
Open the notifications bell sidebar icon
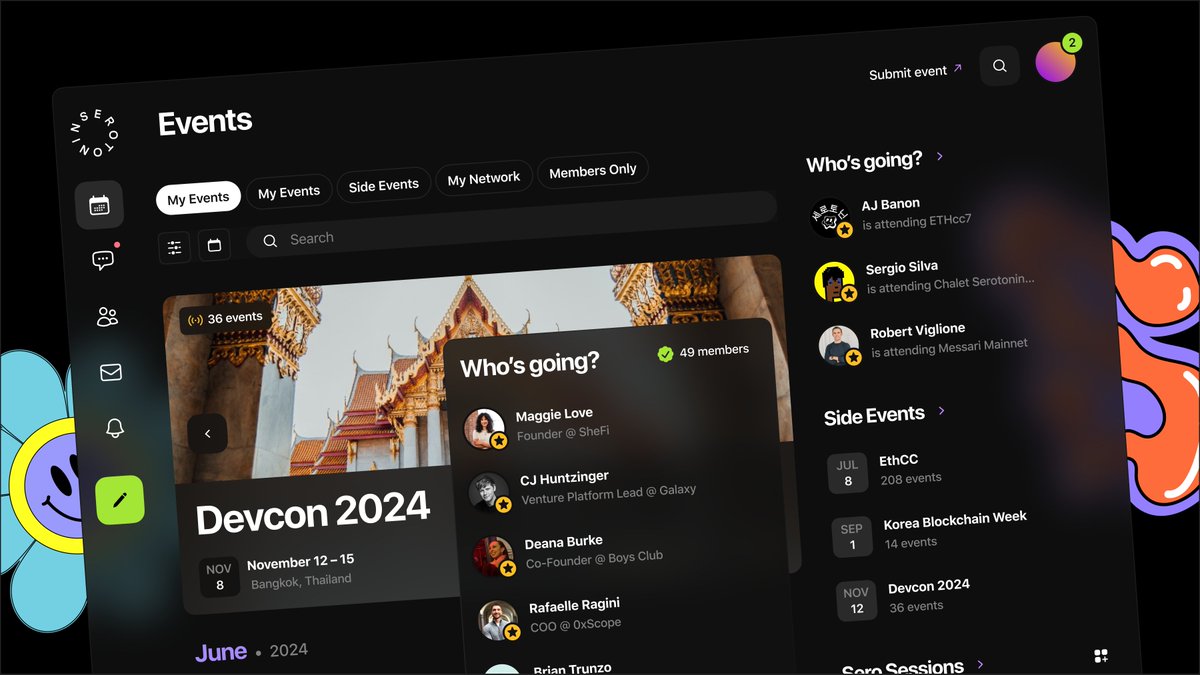click(115, 428)
